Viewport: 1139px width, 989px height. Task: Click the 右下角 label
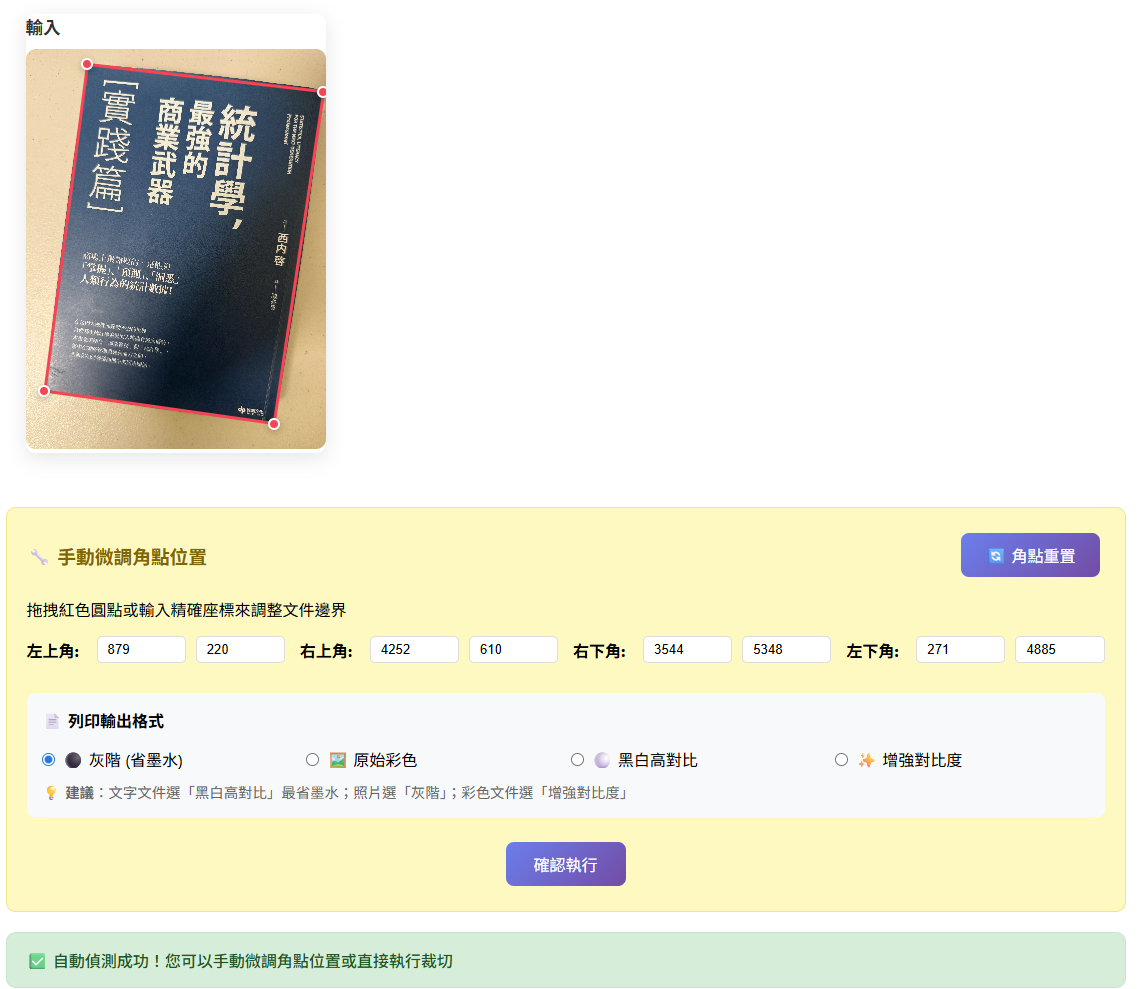pos(599,651)
